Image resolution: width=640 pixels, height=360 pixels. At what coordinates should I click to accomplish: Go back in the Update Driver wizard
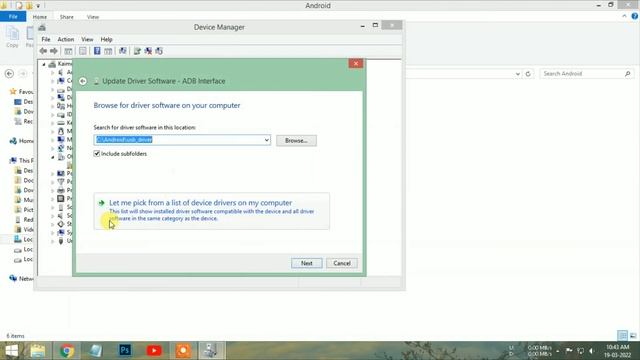click(83, 81)
